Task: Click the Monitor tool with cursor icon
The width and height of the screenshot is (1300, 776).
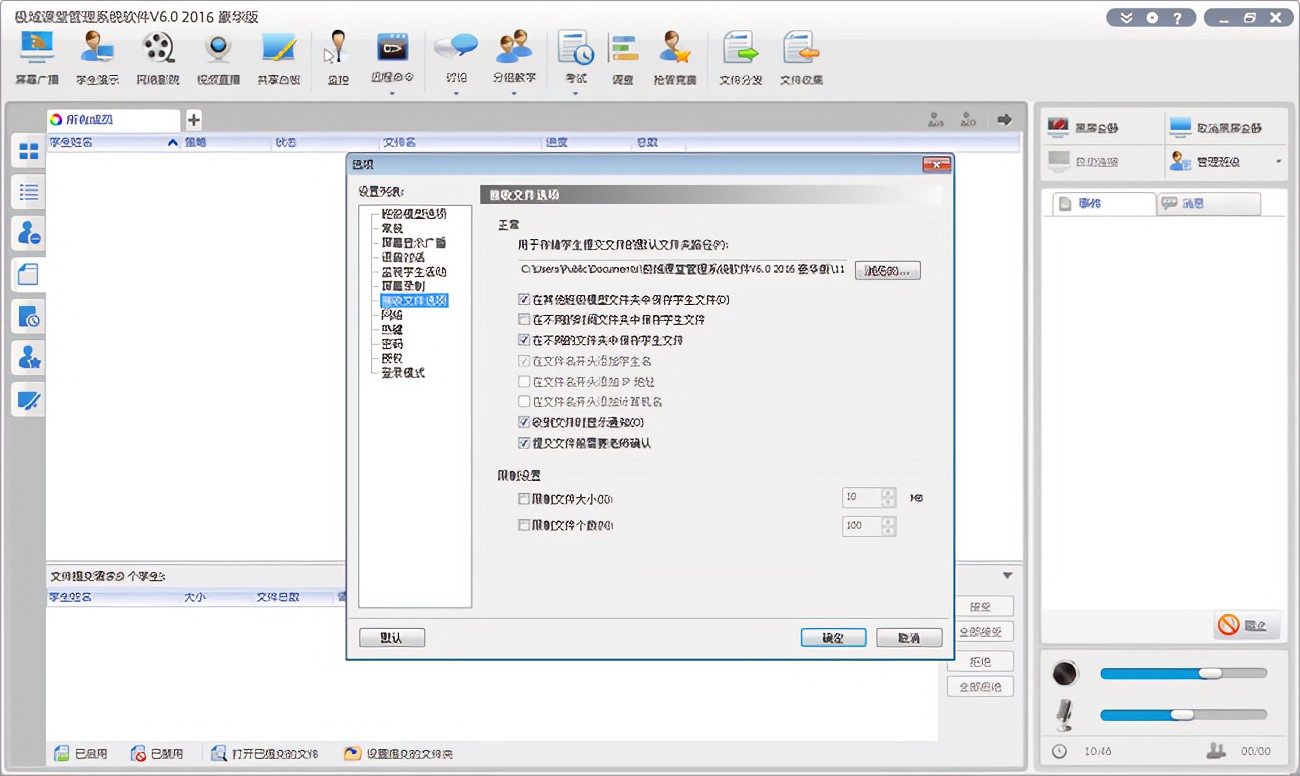Action: coord(338,59)
